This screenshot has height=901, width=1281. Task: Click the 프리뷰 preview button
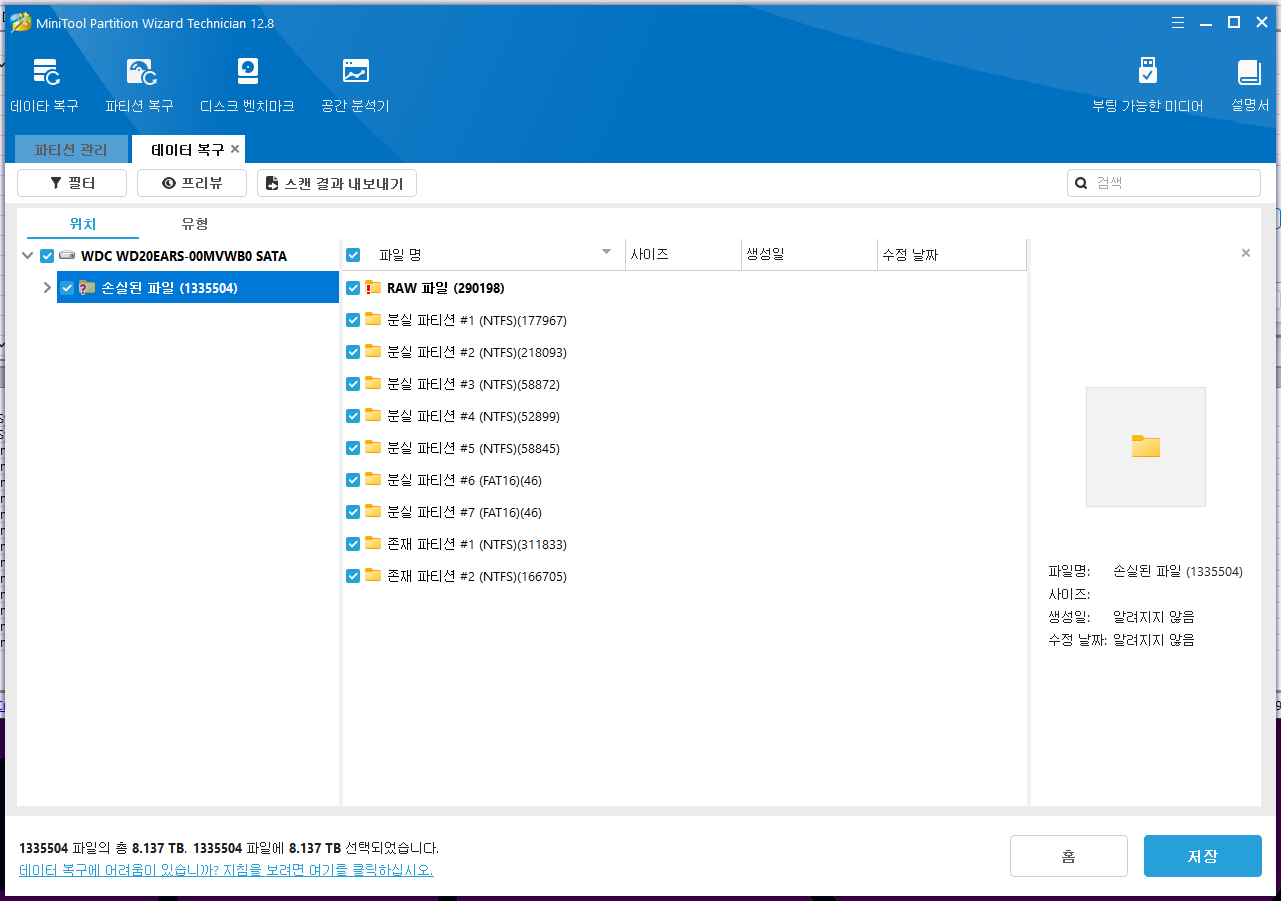(192, 183)
